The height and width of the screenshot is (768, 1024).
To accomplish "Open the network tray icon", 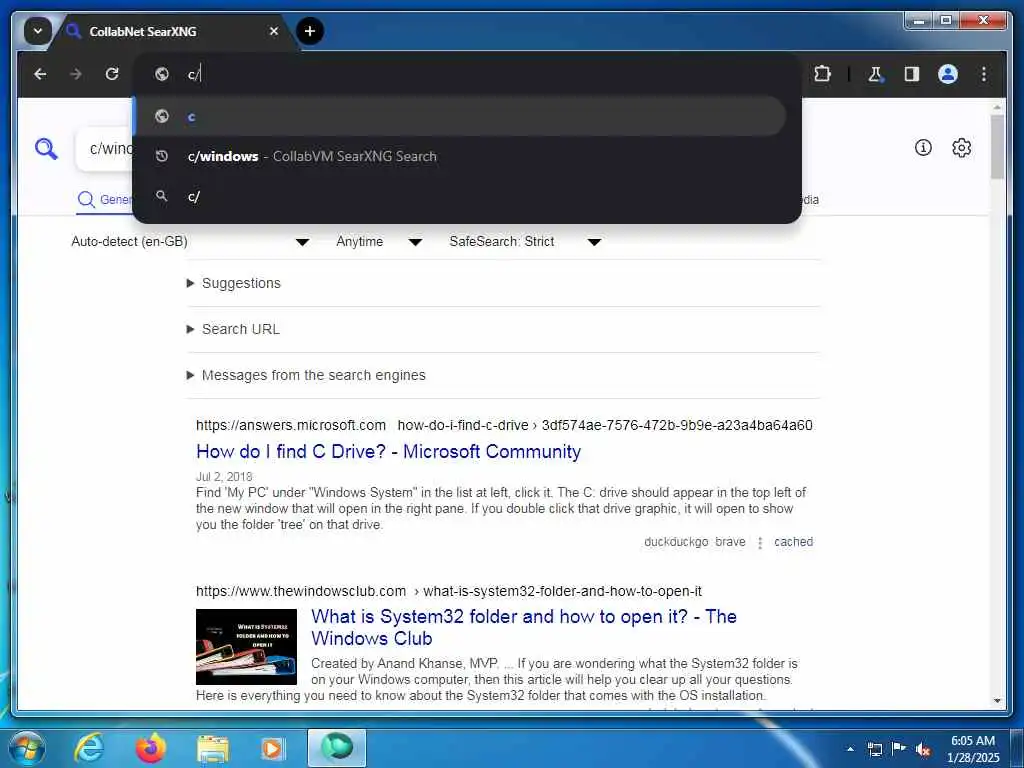I will pos(874,749).
